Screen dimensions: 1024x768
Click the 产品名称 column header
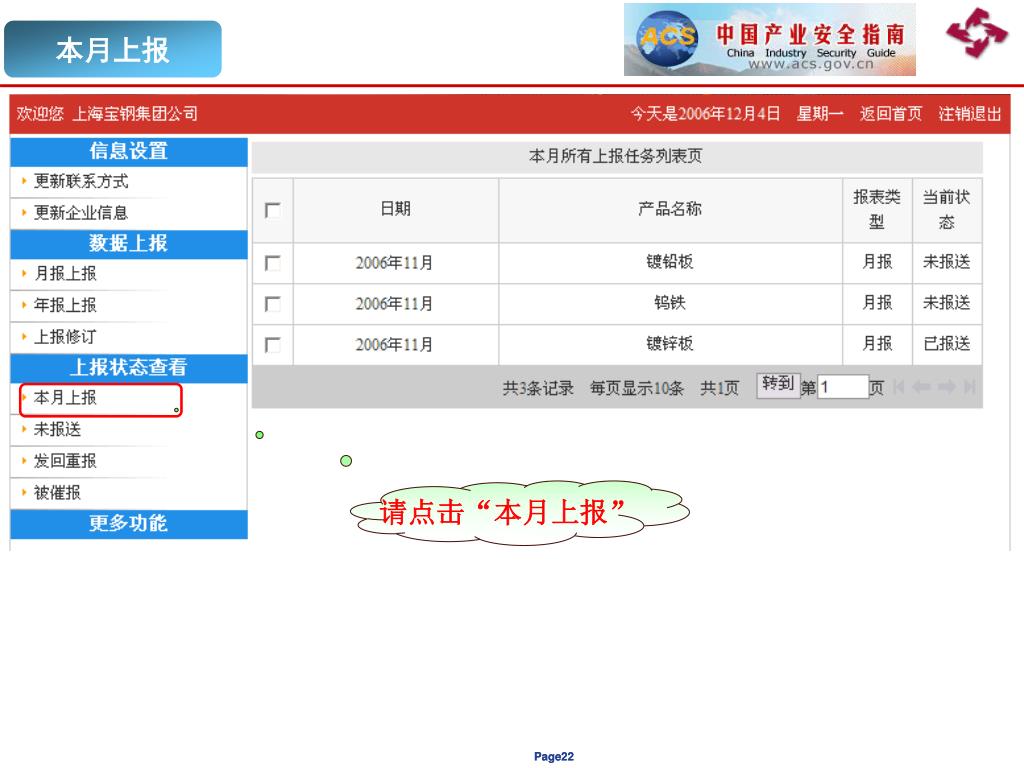(670, 209)
